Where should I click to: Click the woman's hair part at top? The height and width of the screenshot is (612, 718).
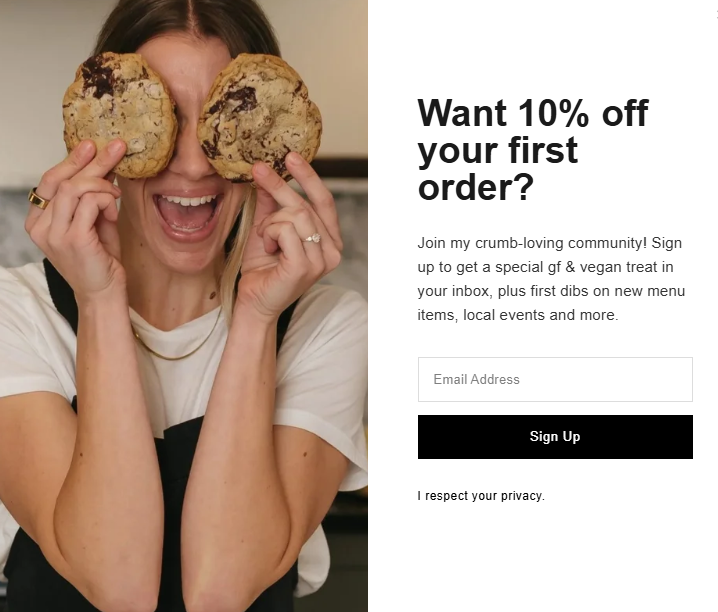coord(192,18)
